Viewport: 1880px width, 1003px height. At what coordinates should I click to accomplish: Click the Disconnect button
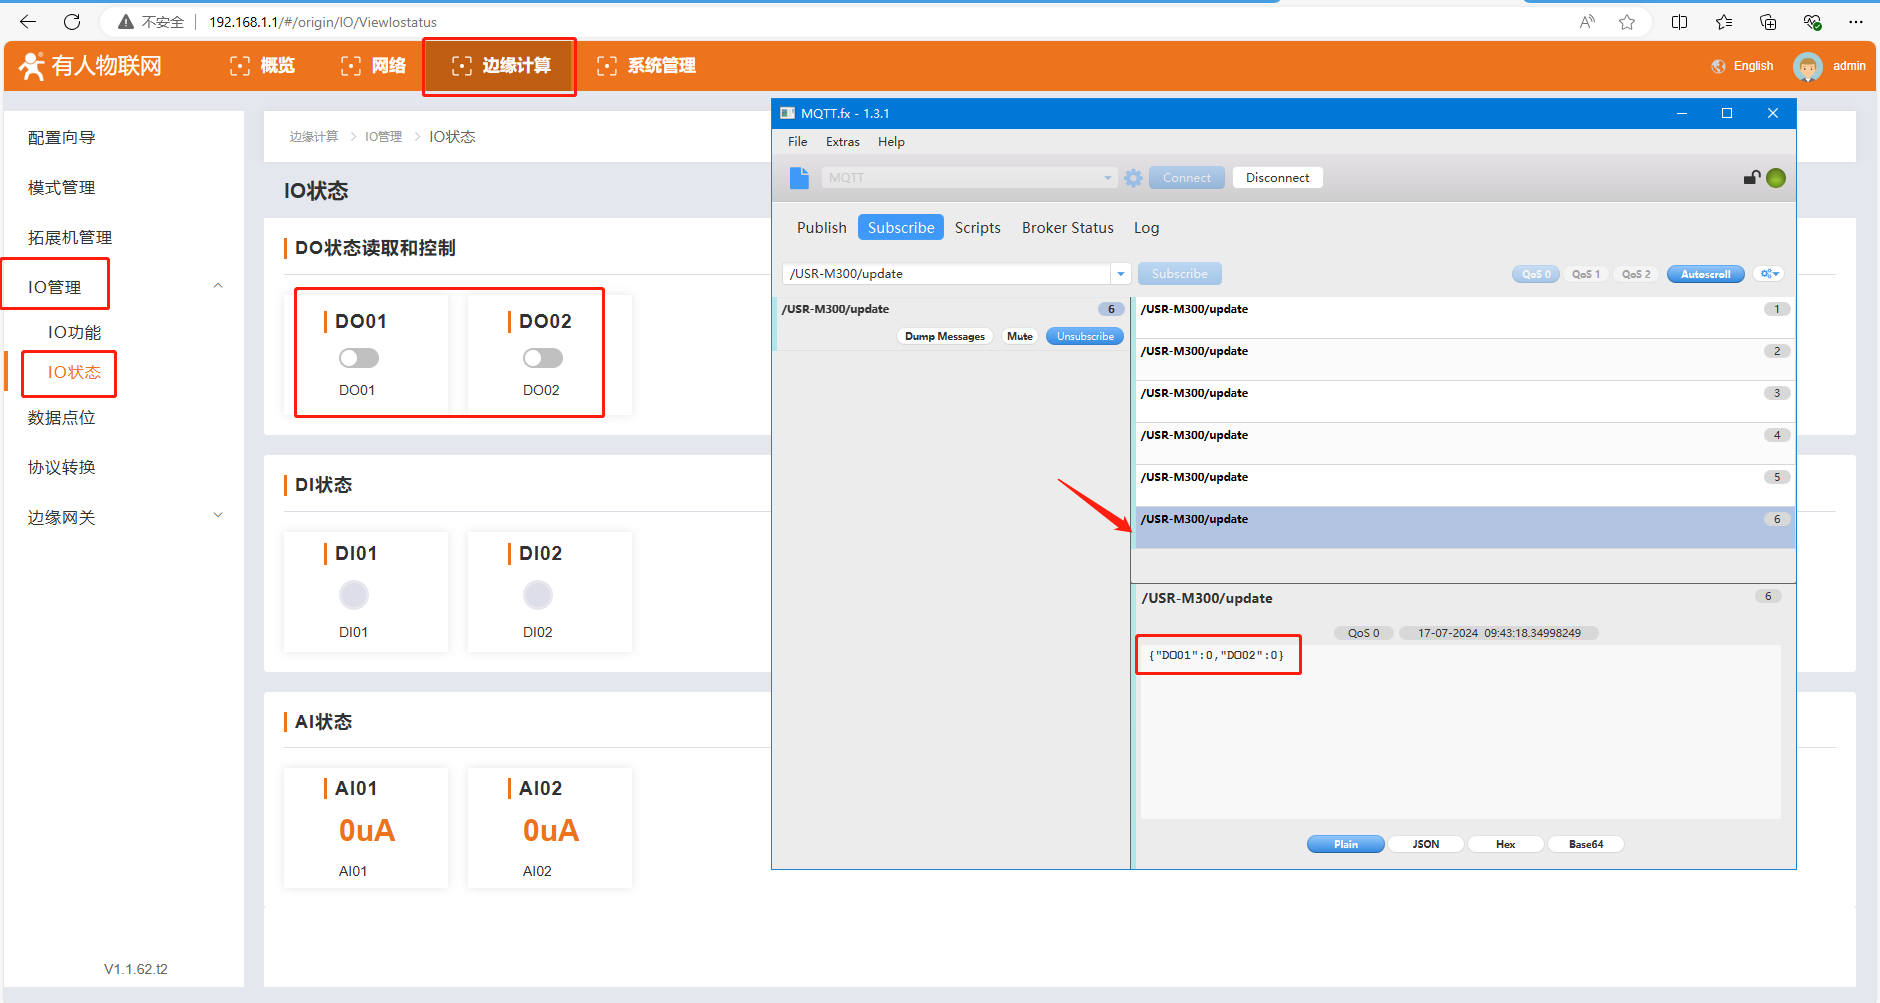[1277, 178]
